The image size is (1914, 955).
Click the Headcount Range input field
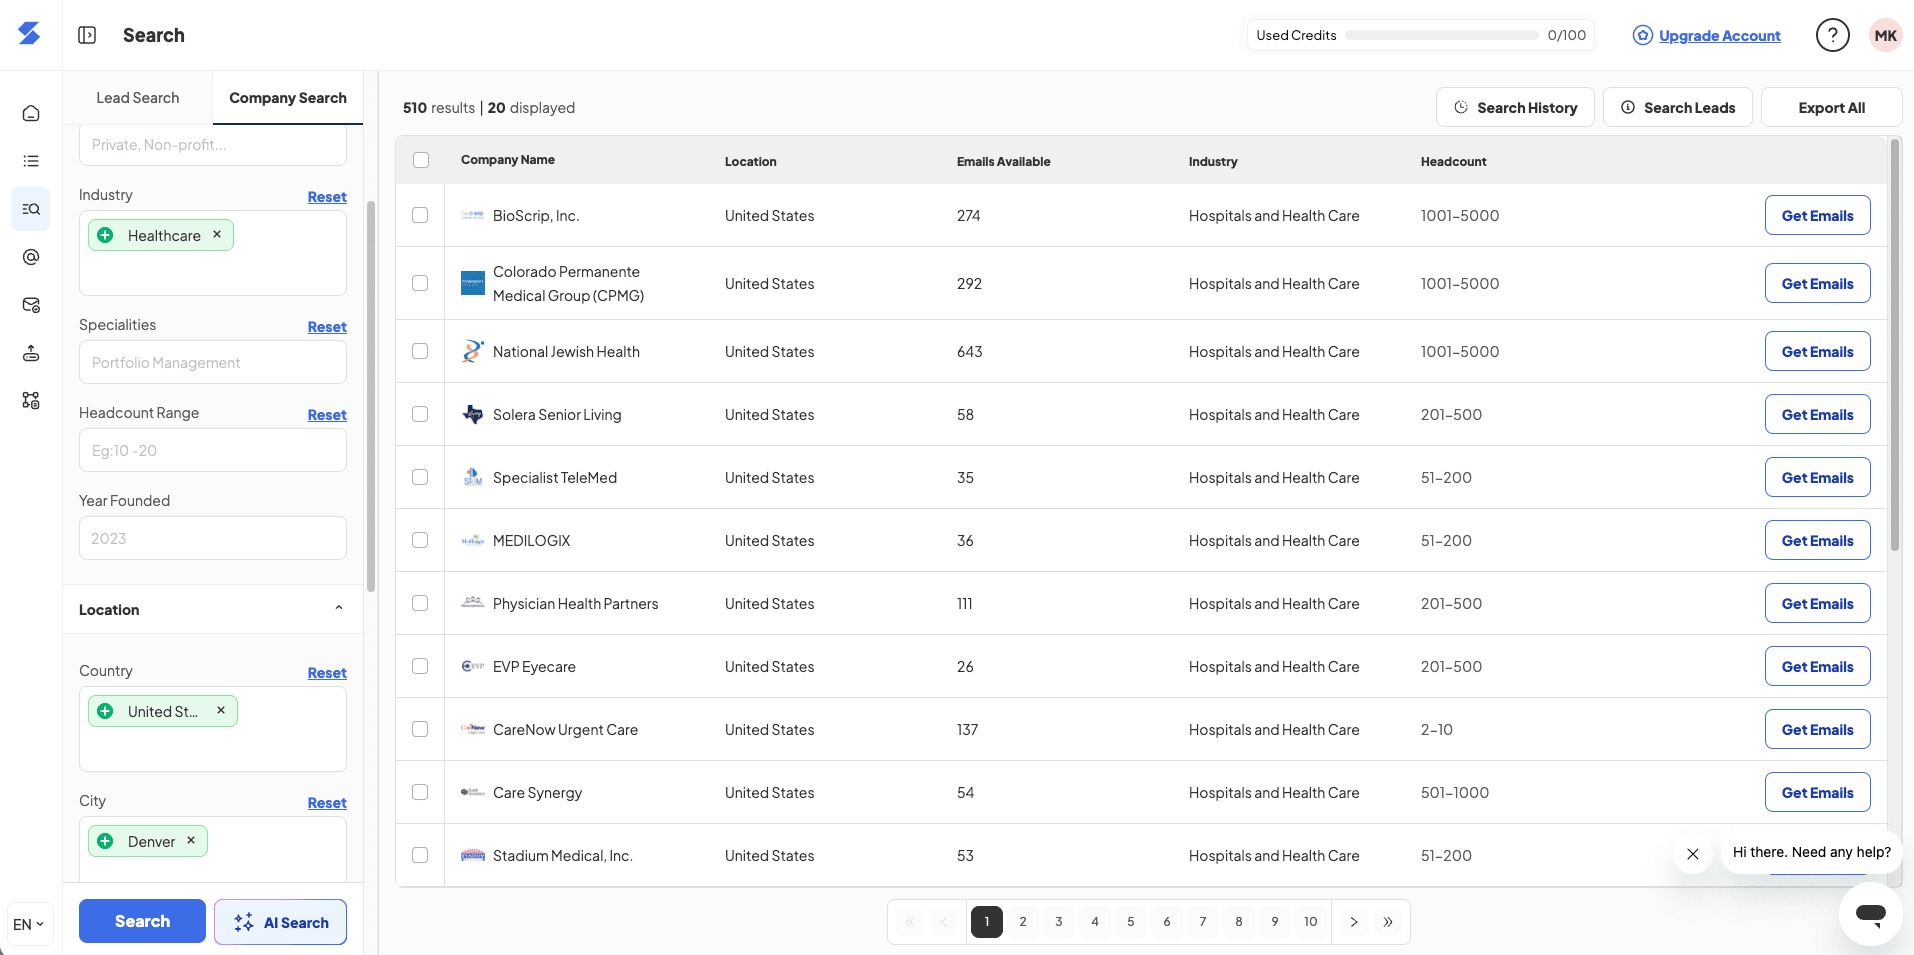point(212,450)
